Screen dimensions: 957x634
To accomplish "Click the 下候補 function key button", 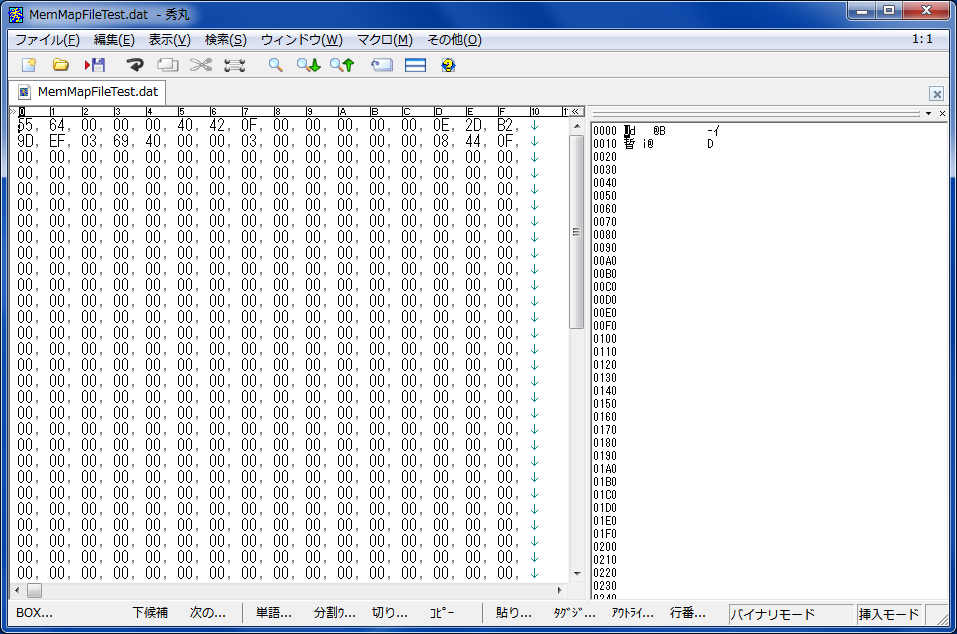I will pos(150,613).
